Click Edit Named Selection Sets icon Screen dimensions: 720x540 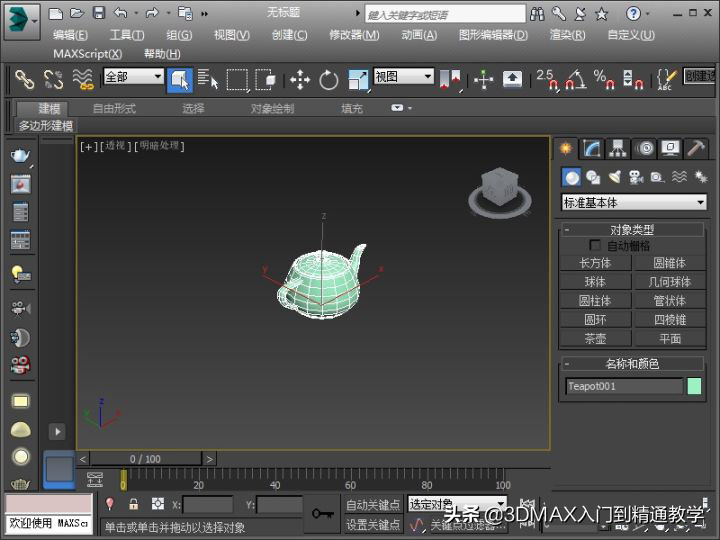[666, 80]
